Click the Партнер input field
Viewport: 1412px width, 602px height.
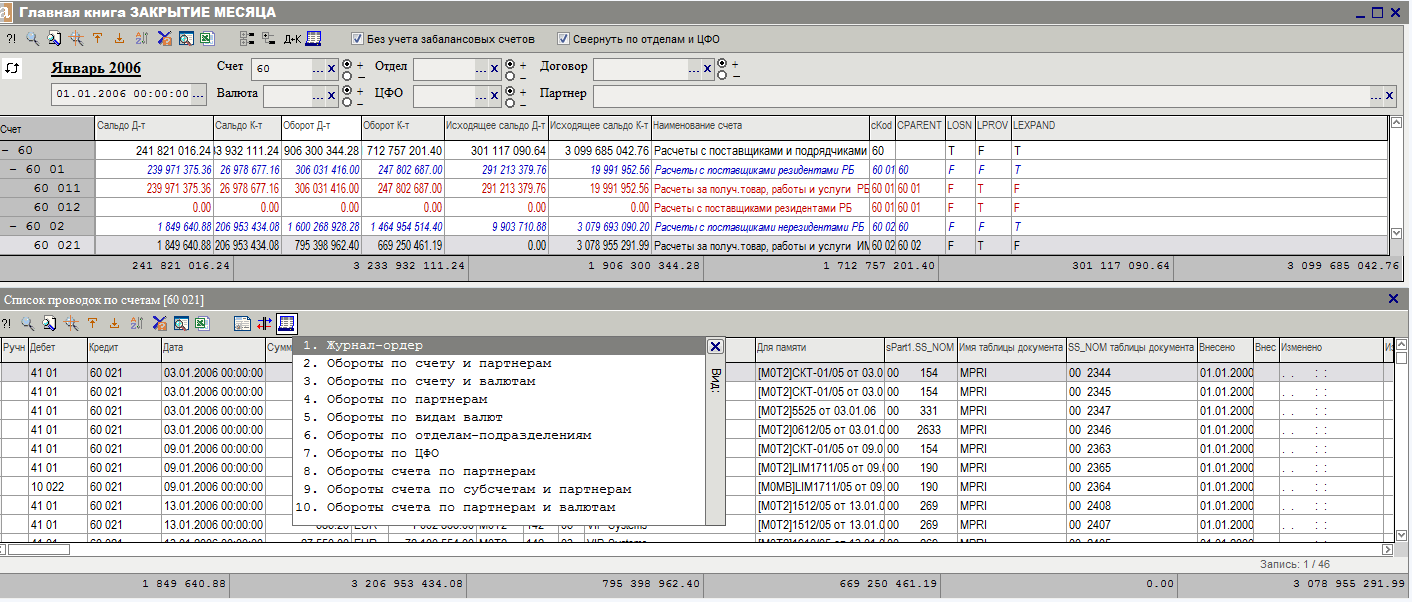coord(982,96)
